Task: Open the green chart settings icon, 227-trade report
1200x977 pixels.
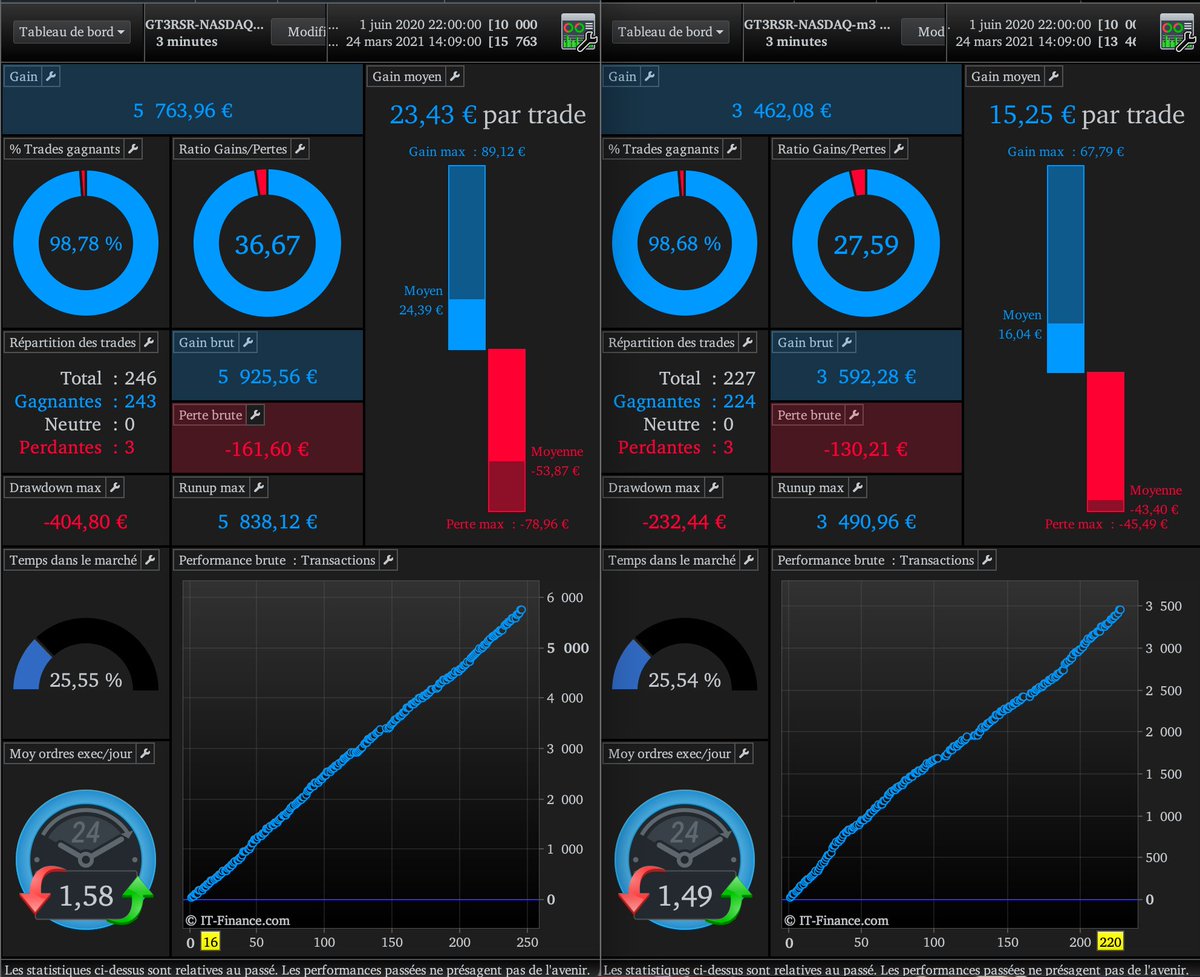Action: point(1176,32)
